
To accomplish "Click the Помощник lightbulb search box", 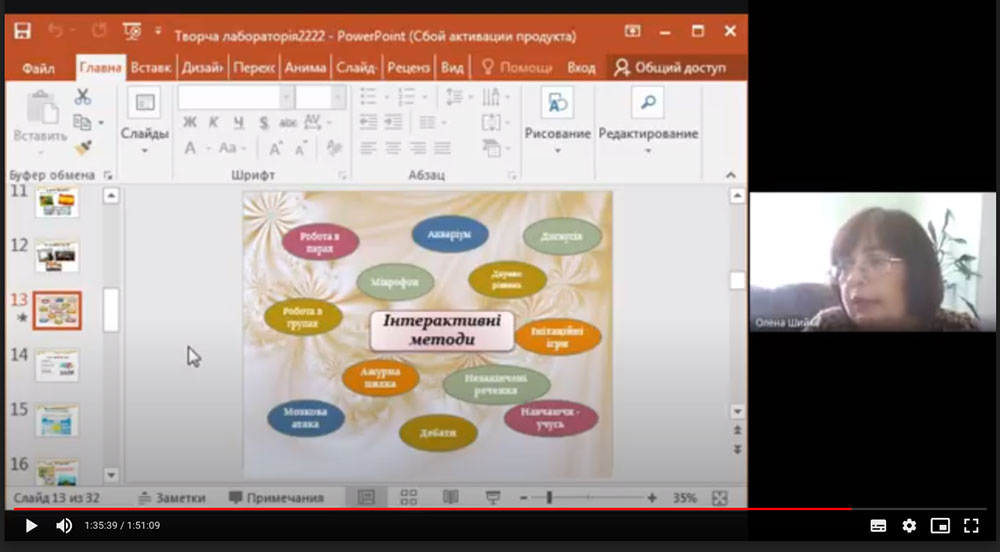I will (517, 68).
